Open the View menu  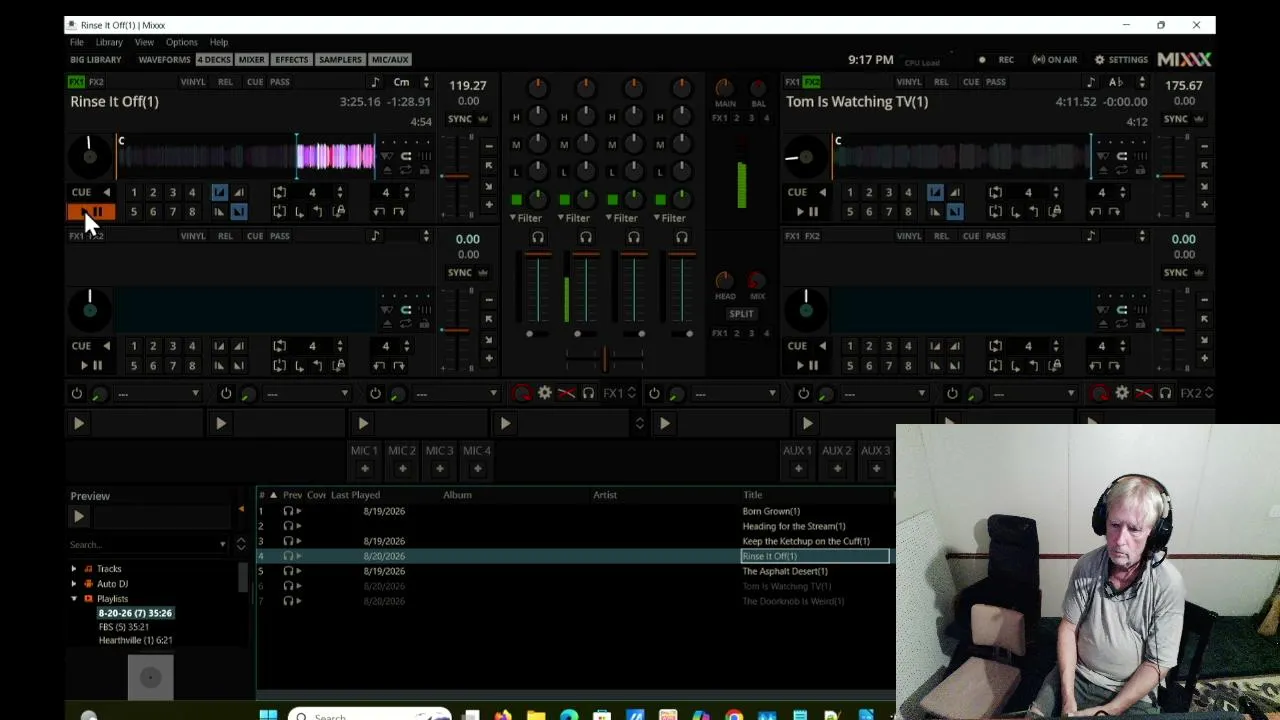coord(144,42)
